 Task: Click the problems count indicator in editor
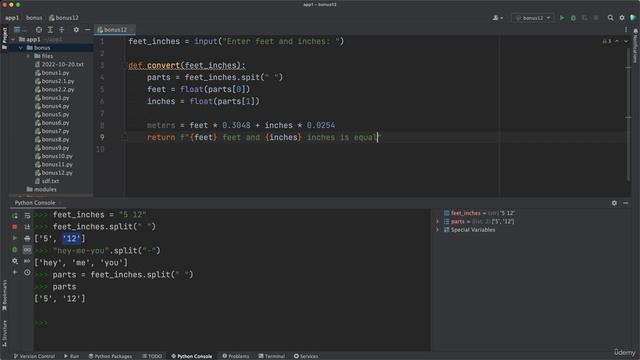pyautogui.click(x=607, y=41)
